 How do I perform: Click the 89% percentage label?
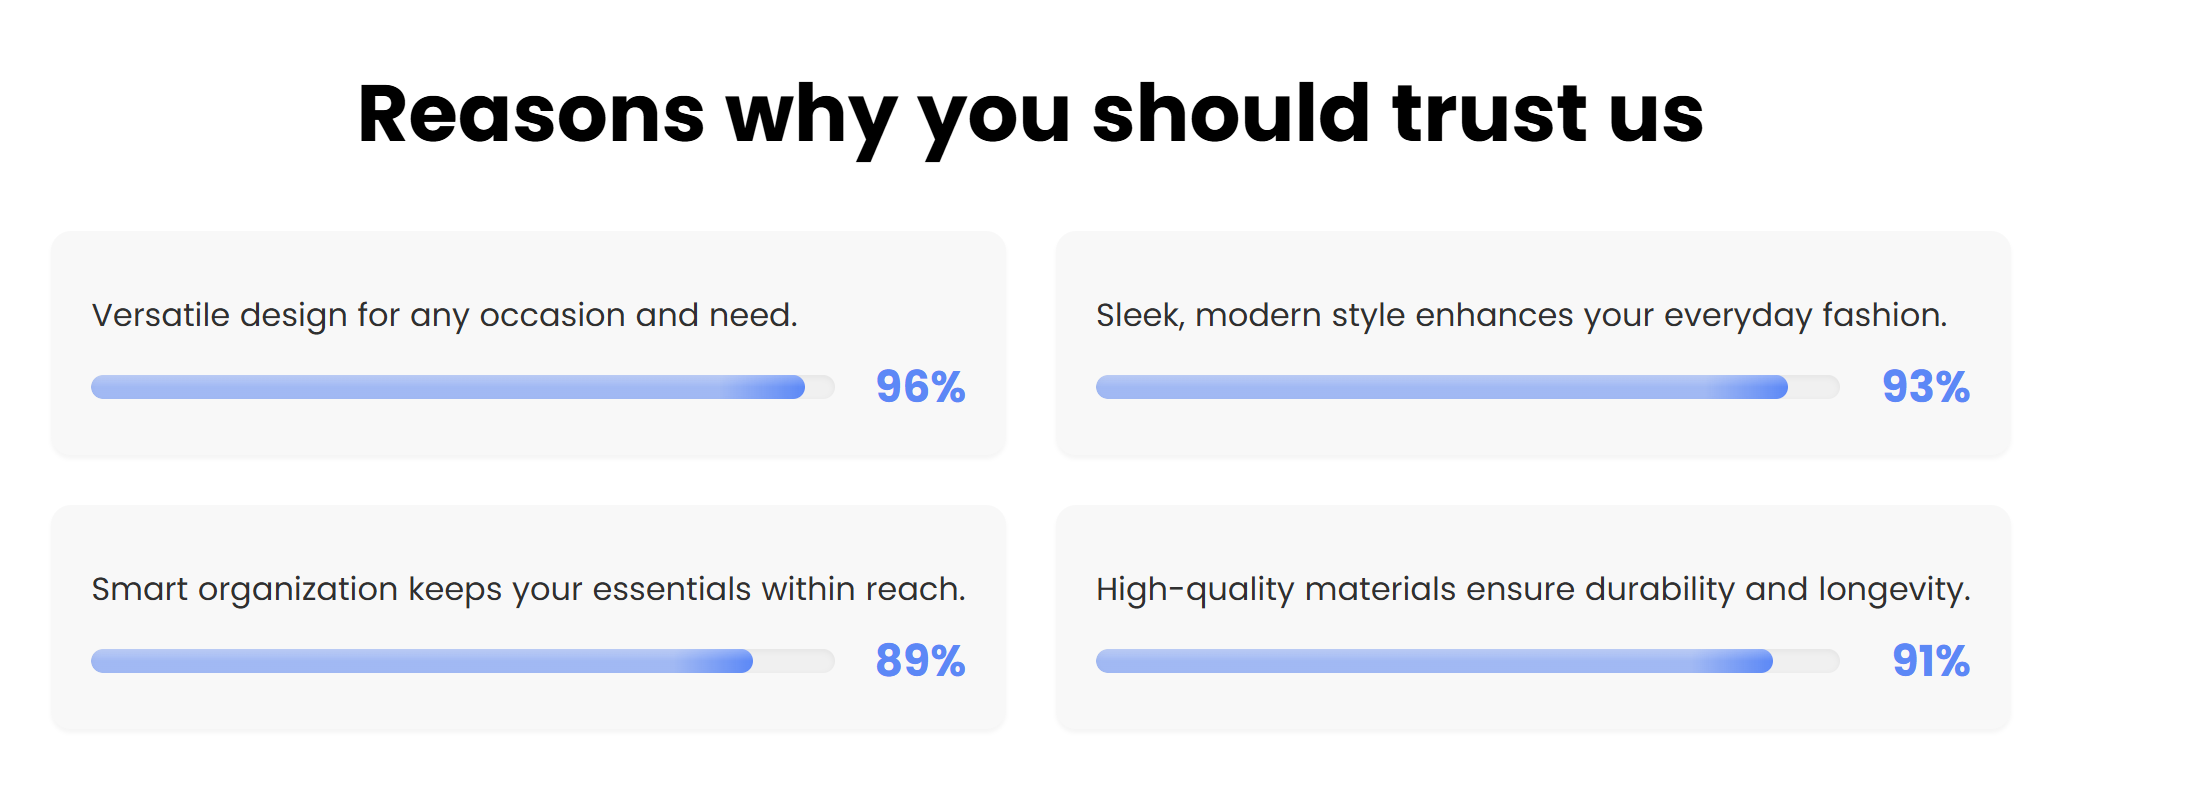click(920, 661)
